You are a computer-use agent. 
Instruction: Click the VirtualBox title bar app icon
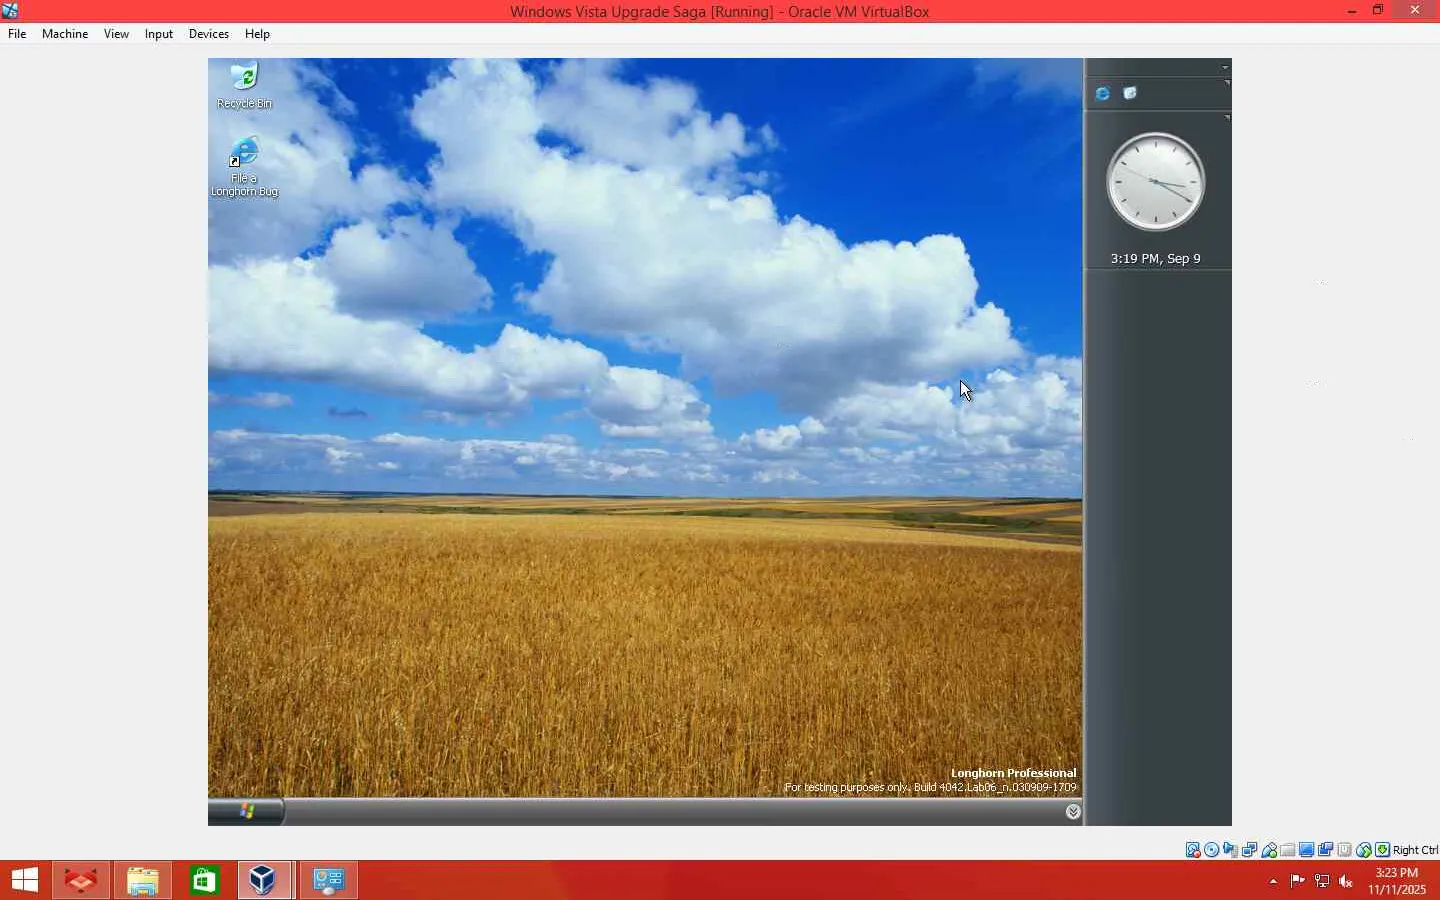coord(10,11)
